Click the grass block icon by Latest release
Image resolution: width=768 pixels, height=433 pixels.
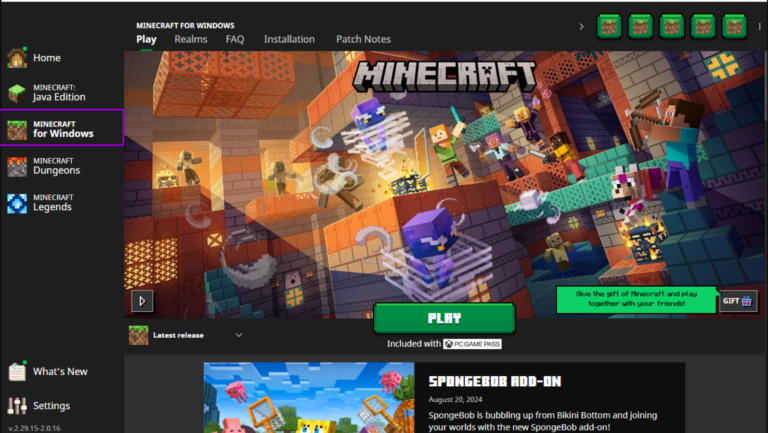point(138,336)
